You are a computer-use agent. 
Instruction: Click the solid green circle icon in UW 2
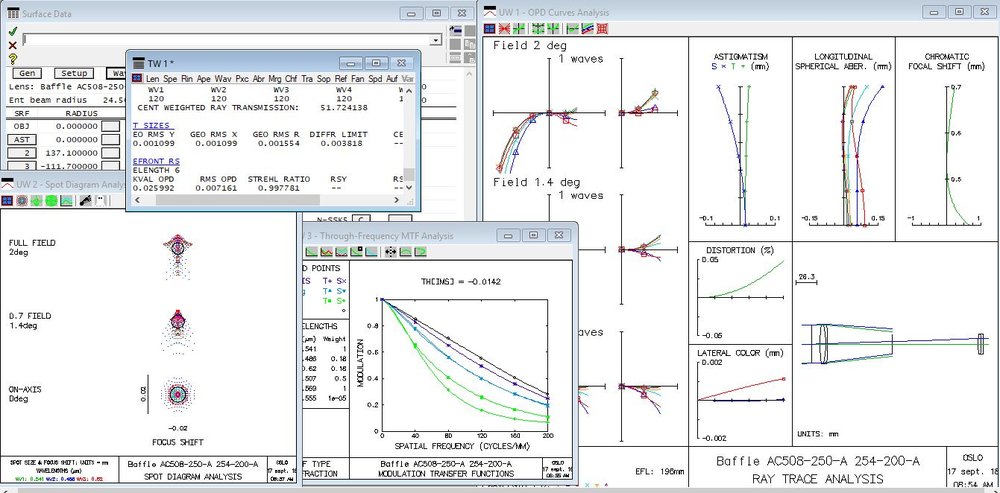tap(51, 201)
